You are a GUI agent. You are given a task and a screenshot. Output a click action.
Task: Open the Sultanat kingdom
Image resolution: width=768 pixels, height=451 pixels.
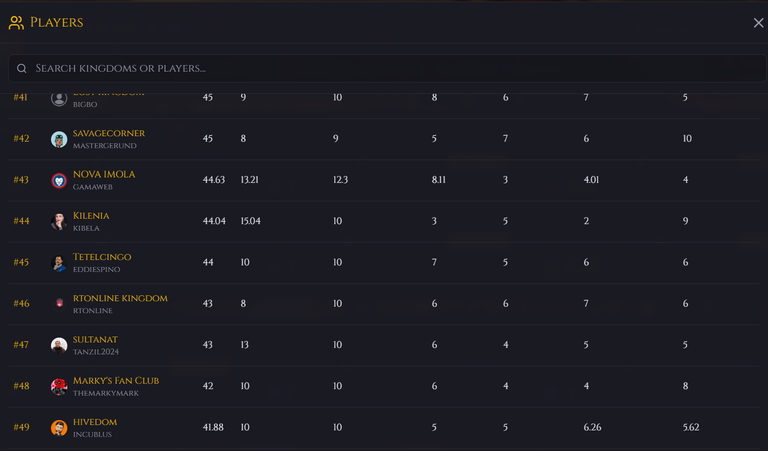95,339
